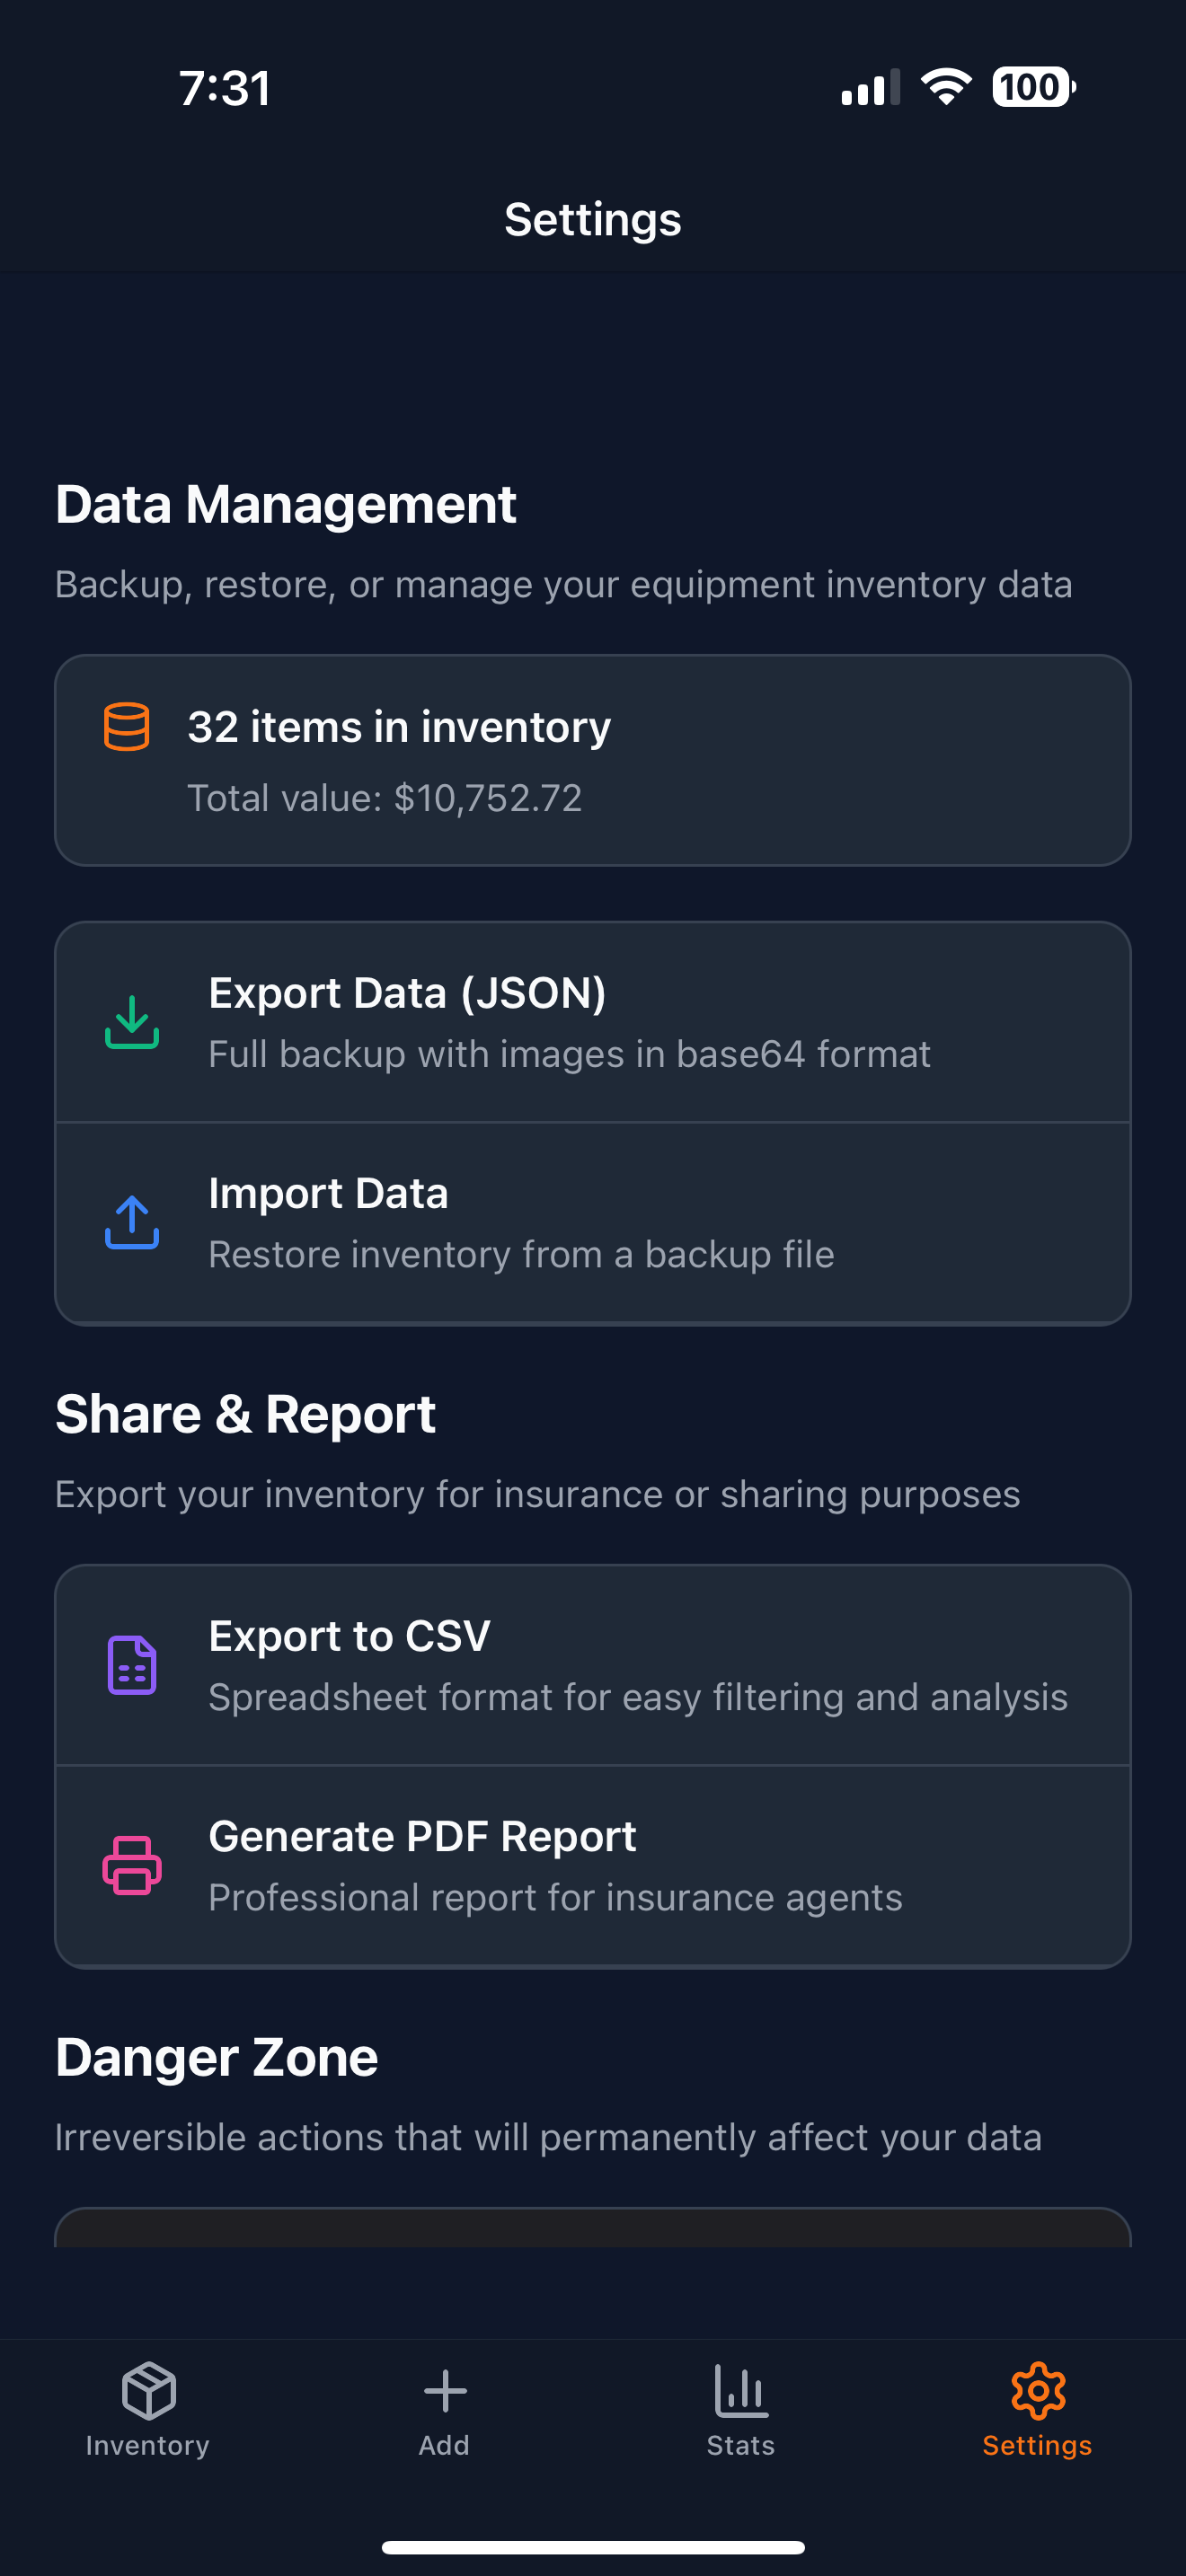1186x2576 pixels.
Task: Tap the Wi-Fi status icon
Action: click(946, 87)
